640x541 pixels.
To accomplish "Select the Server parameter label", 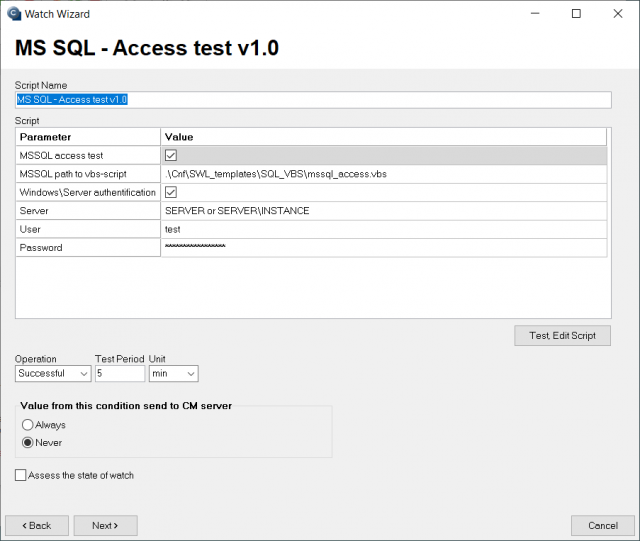I will pyautogui.click(x=88, y=211).
